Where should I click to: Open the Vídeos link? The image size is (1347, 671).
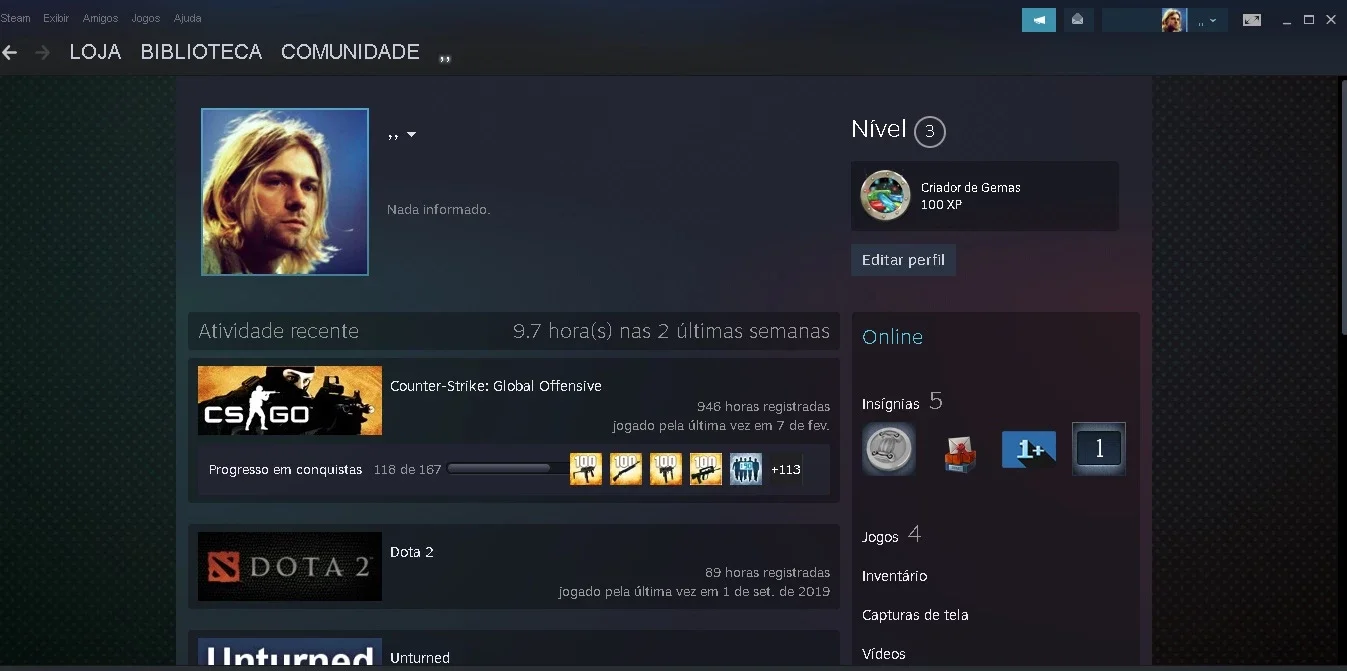(884, 654)
